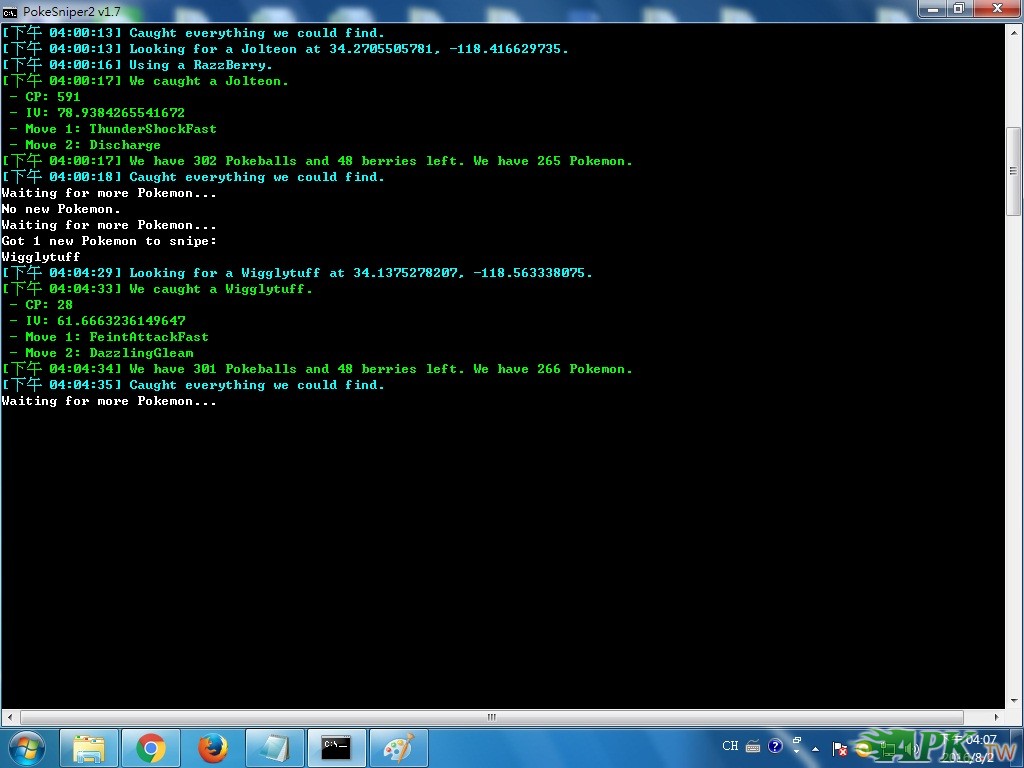Click the Windows Start orb
This screenshot has width=1024, height=768.
[27, 747]
